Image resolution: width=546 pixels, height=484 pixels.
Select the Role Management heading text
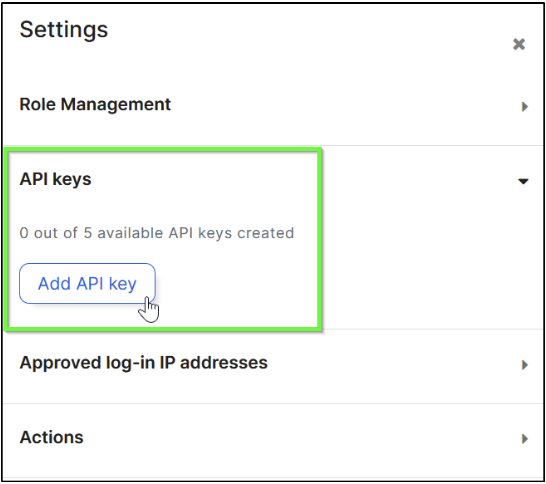tap(95, 104)
